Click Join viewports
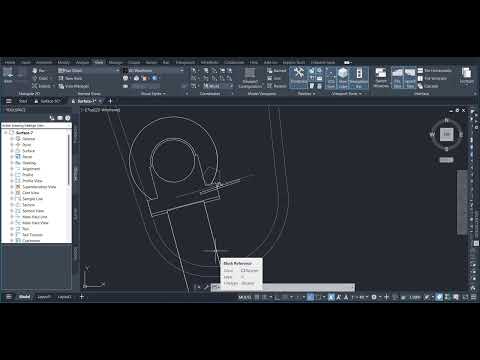The image size is (480, 360). (x=274, y=78)
